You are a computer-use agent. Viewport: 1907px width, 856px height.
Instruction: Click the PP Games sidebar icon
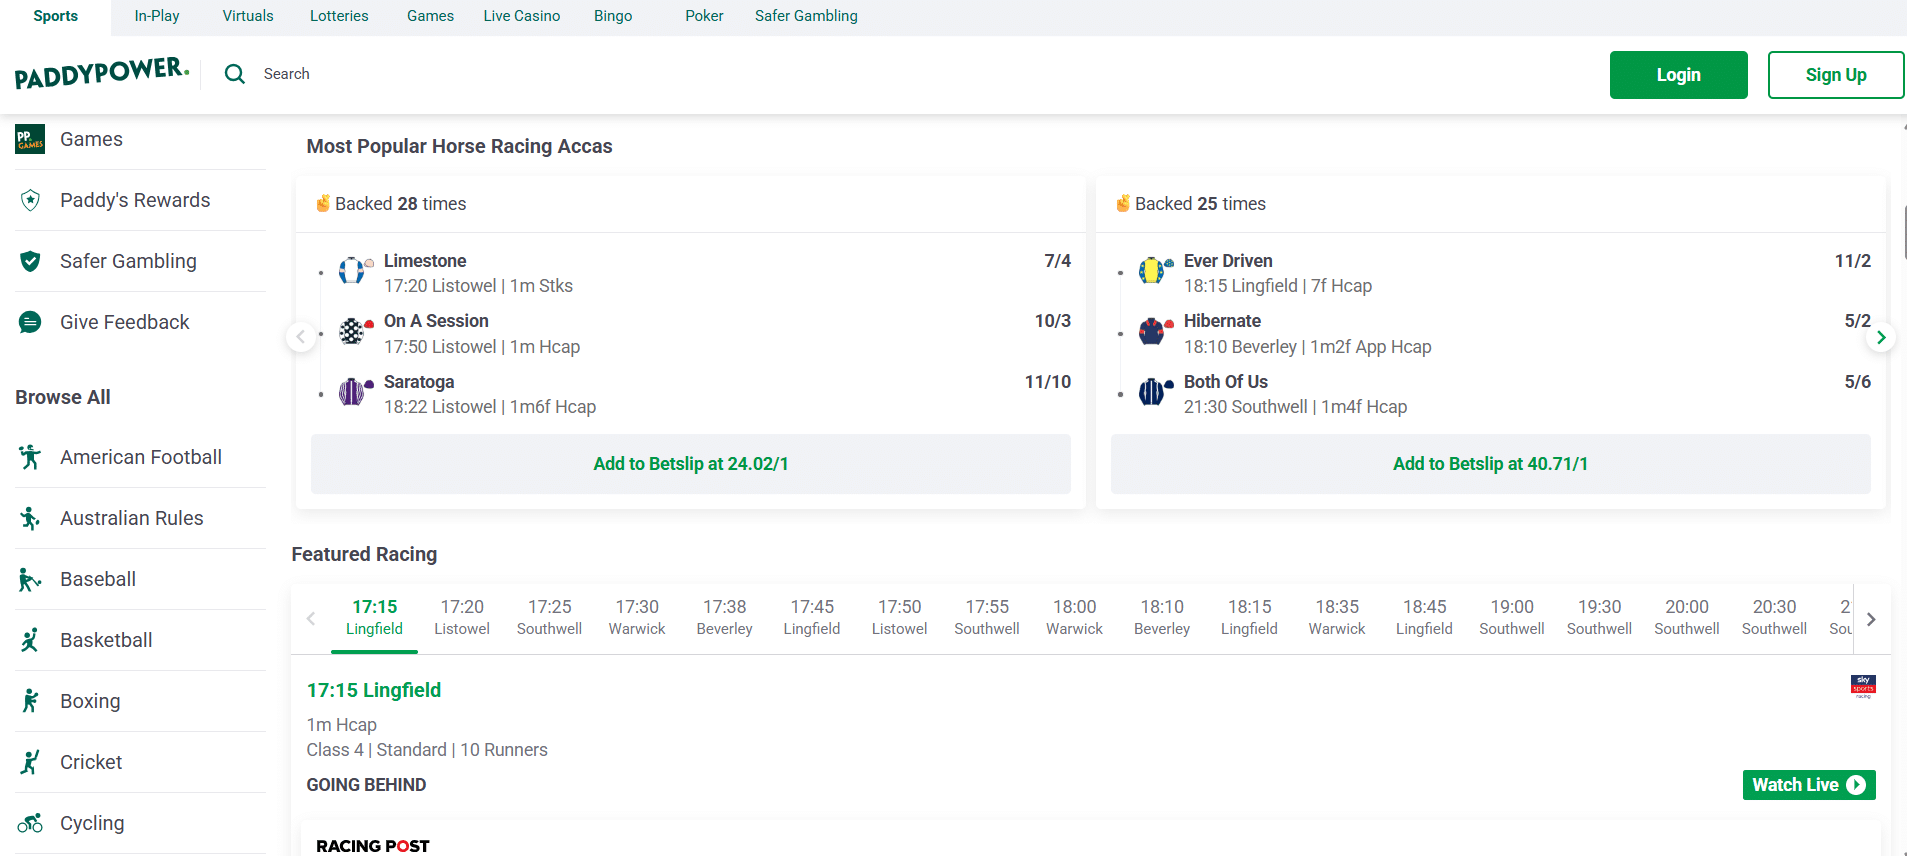(x=30, y=139)
